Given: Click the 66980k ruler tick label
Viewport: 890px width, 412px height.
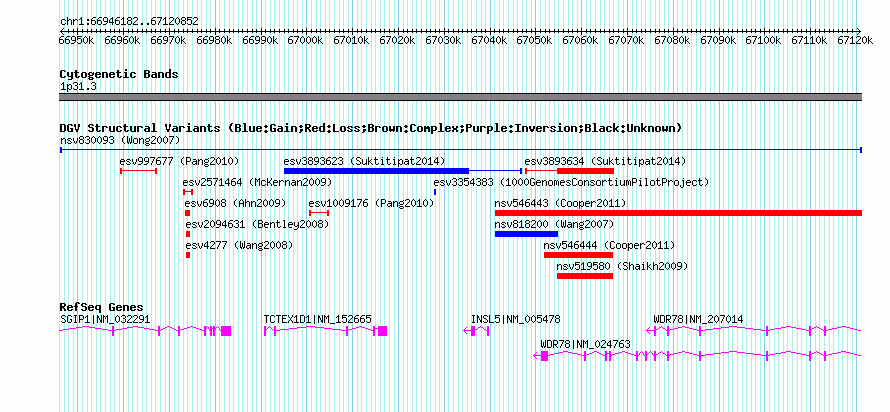Looking at the screenshot, I should coord(215,40).
